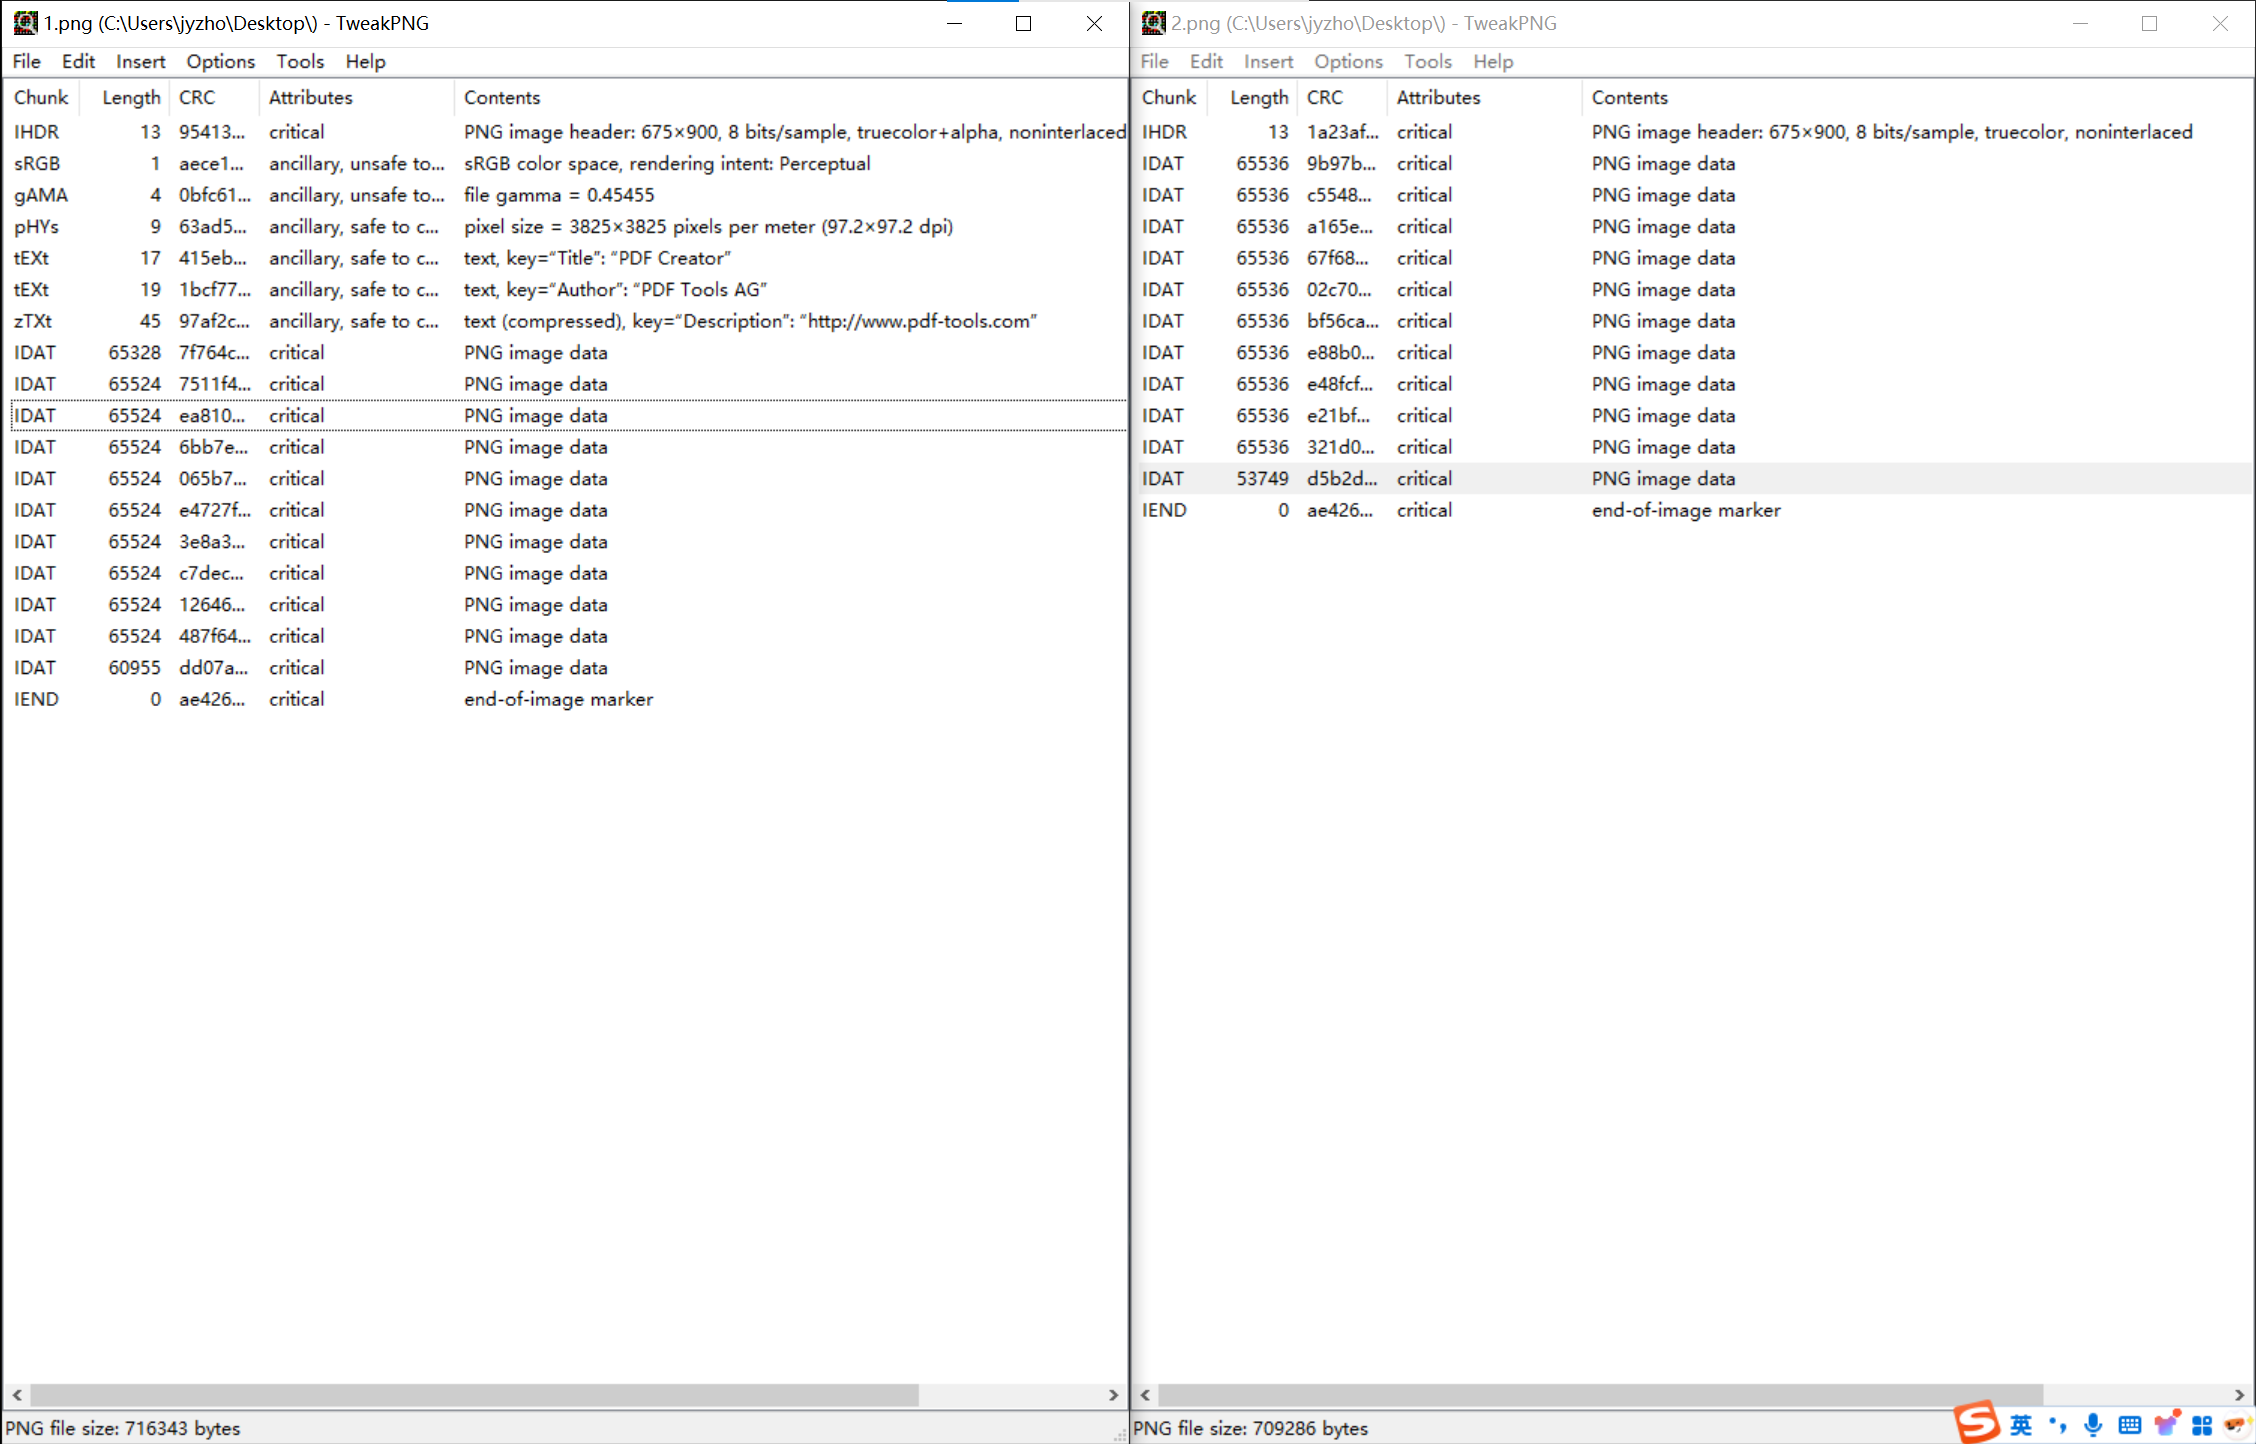Select IDAT chunk with CRC 9b97b

[1694, 163]
